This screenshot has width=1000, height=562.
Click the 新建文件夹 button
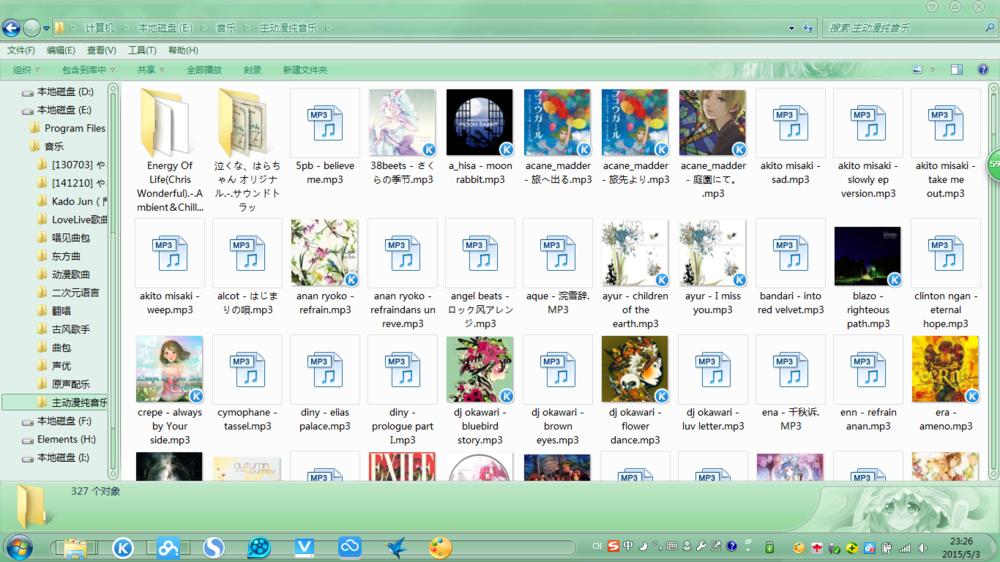[305, 70]
